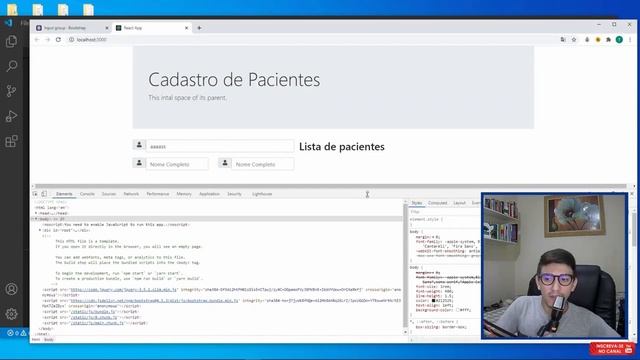This screenshot has width=640, height=360.
Task: Click the Styles filter input box
Action: tap(445, 212)
